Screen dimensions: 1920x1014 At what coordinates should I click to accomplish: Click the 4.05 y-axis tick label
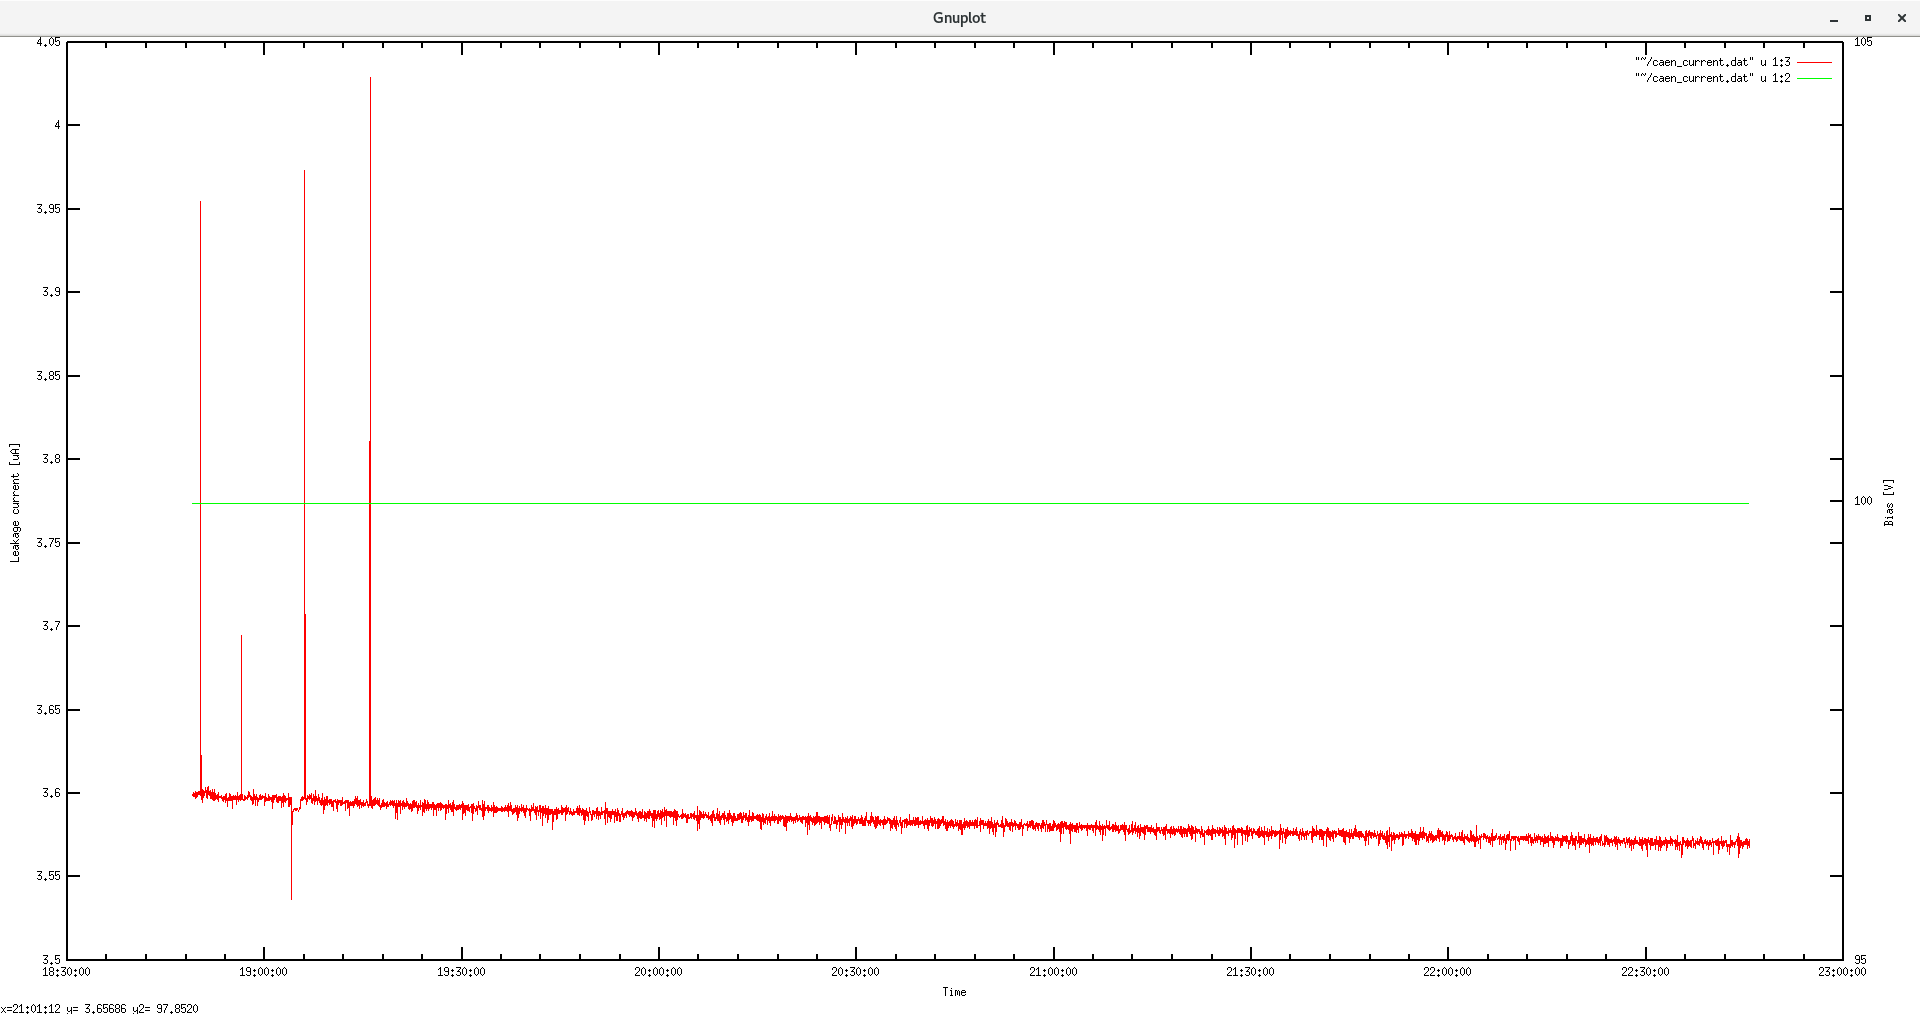coord(48,42)
